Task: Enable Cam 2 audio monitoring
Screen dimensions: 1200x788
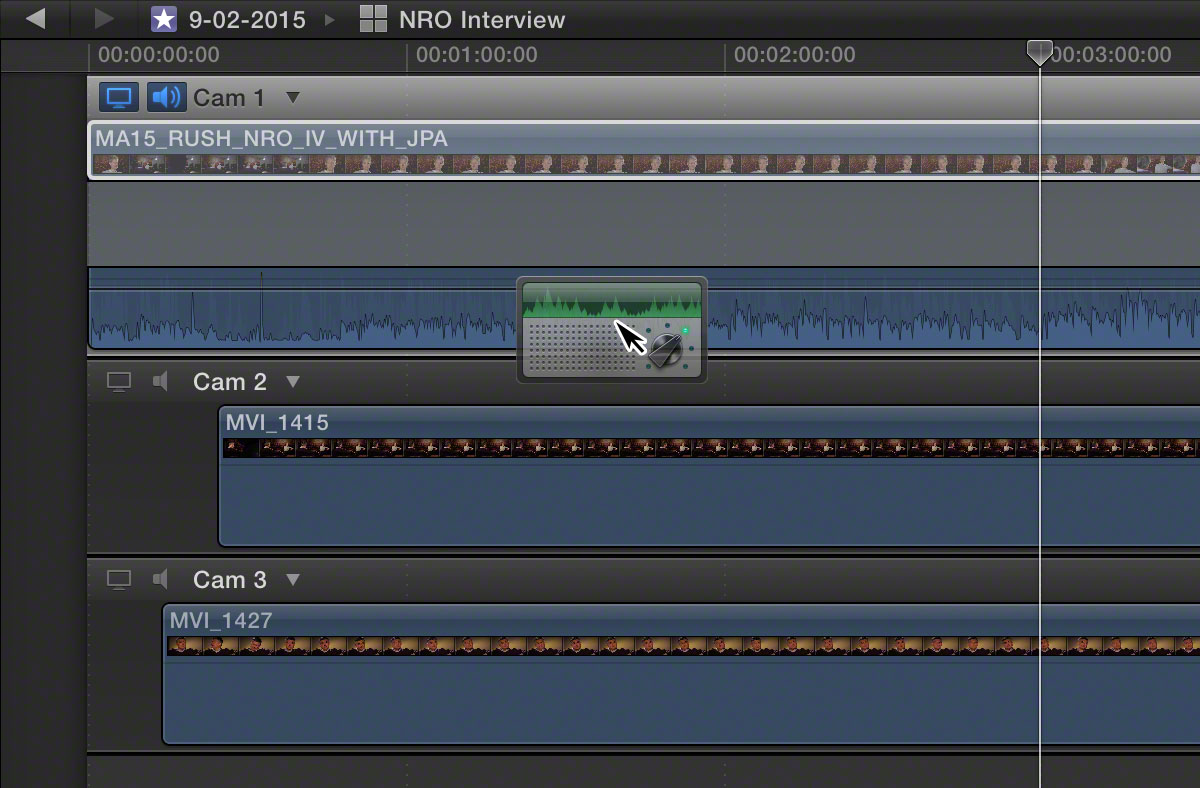Action: [161, 381]
